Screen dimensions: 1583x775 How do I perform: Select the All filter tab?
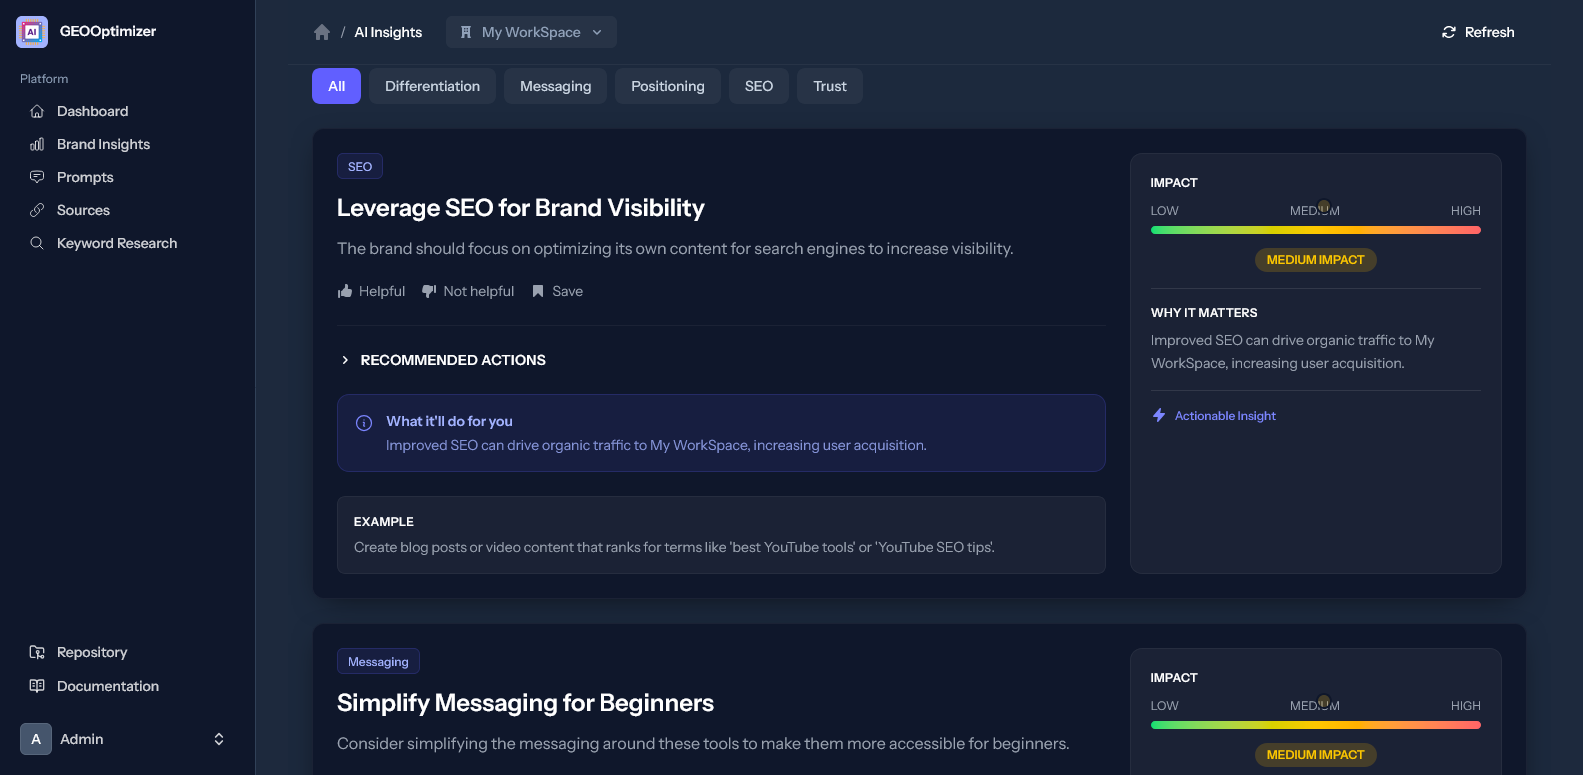coord(336,86)
